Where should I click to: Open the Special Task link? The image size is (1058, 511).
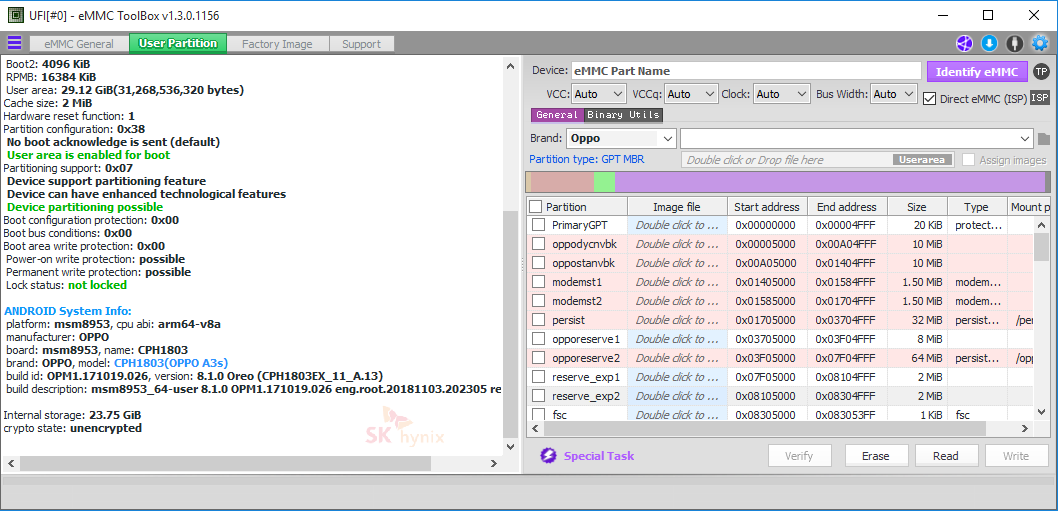598,456
